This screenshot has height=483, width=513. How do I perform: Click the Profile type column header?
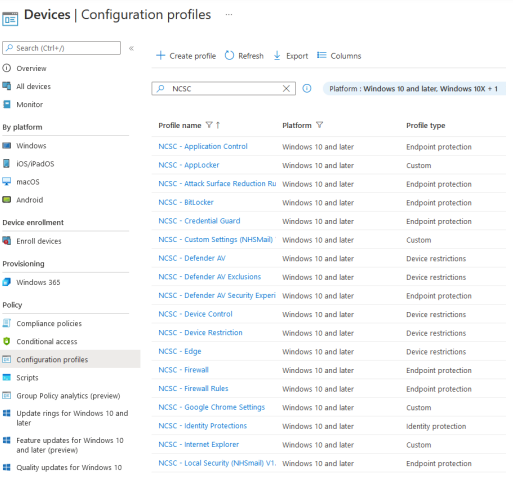[426, 125]
